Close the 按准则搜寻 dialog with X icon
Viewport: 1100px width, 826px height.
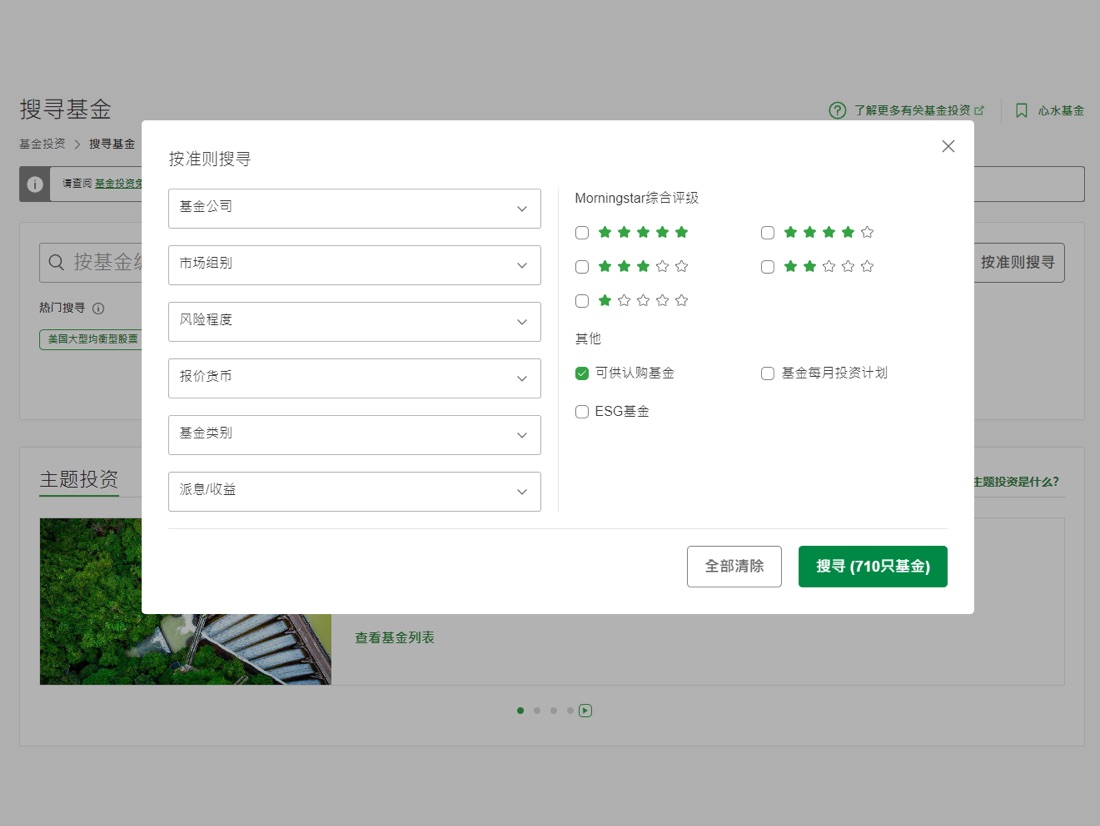coord(948,146)
